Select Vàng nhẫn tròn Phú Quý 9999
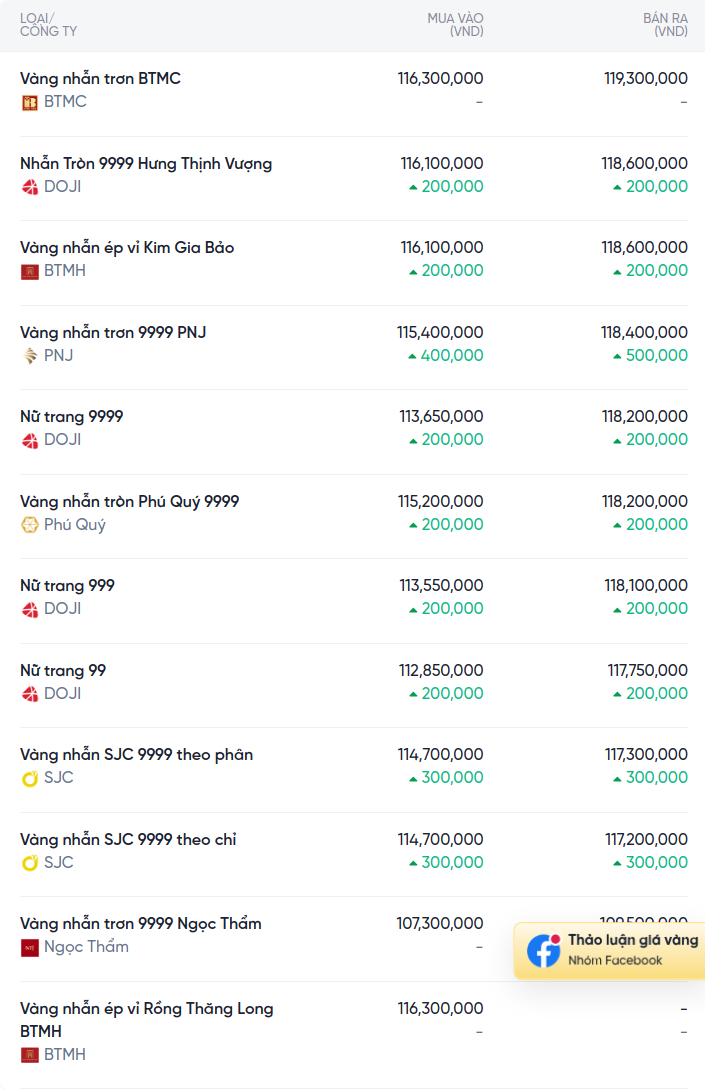705x1089 pixels. click(129, 501)
